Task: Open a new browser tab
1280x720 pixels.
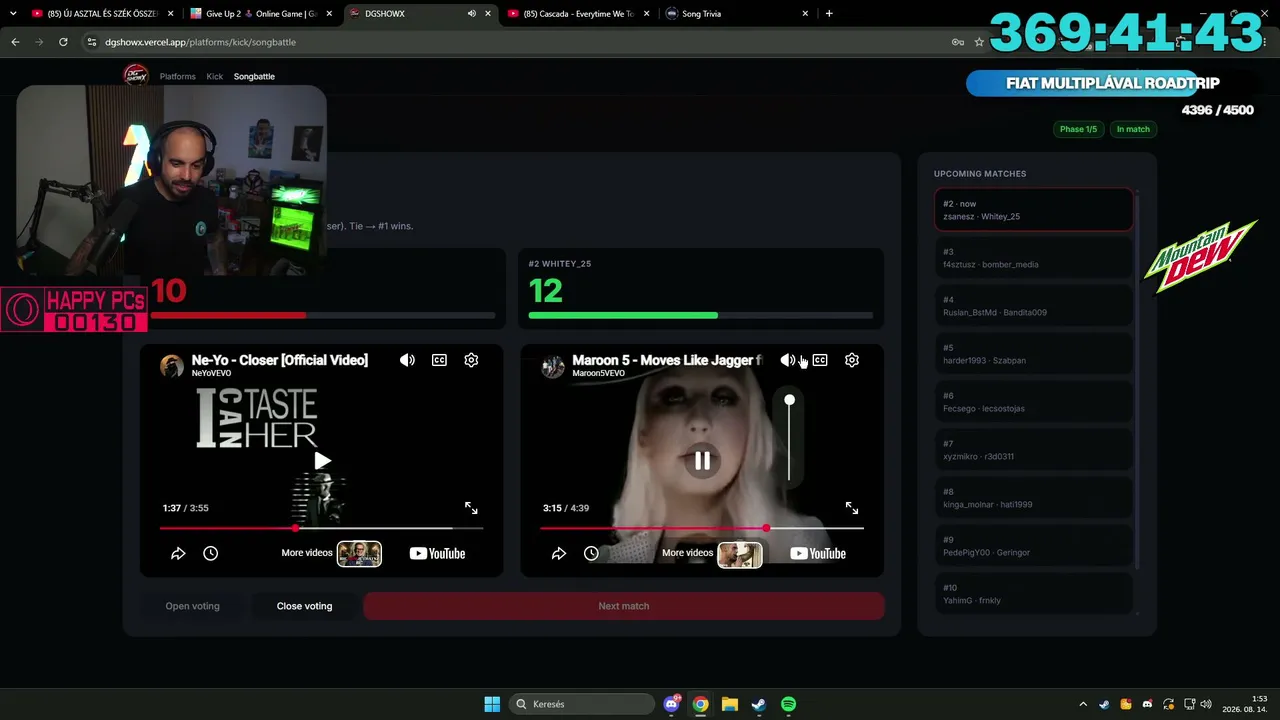Action: [x=829, y=14]
